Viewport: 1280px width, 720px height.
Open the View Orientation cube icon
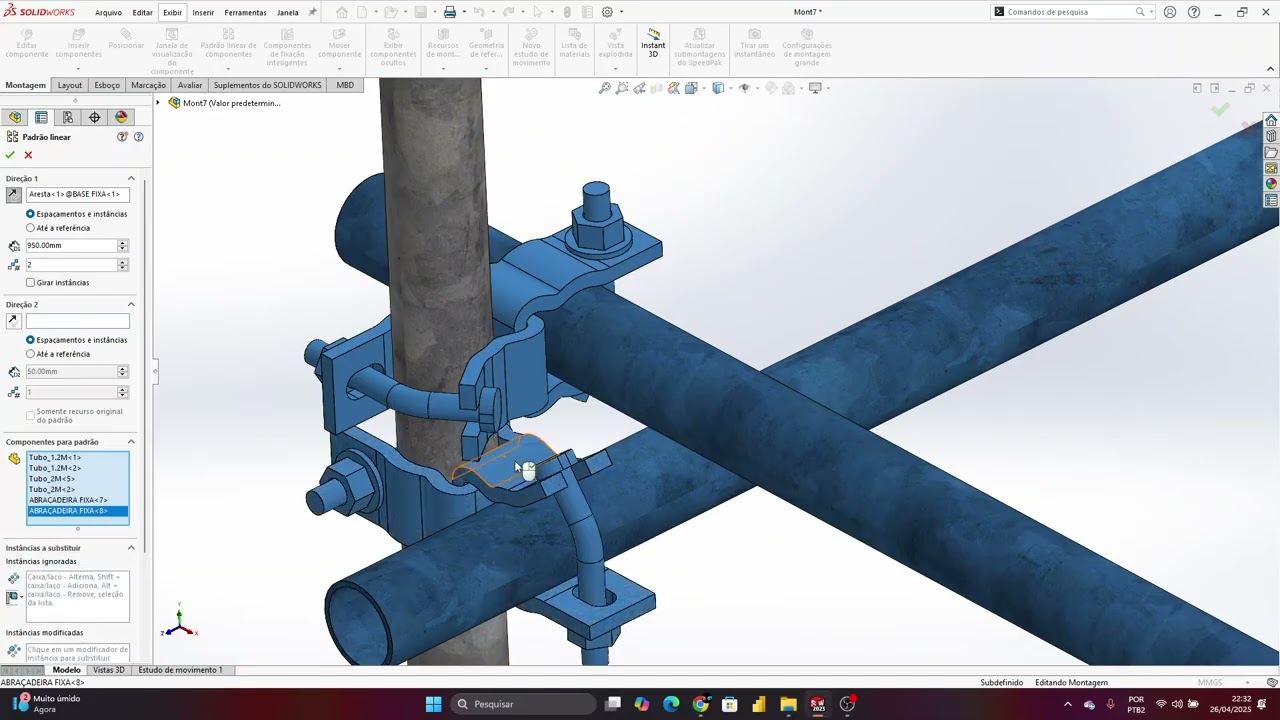coord(691,88)
